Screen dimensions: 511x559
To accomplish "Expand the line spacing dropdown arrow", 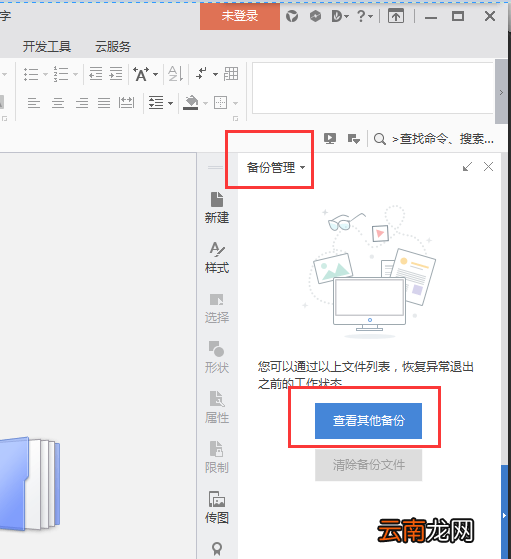I will tap(170, 103).
